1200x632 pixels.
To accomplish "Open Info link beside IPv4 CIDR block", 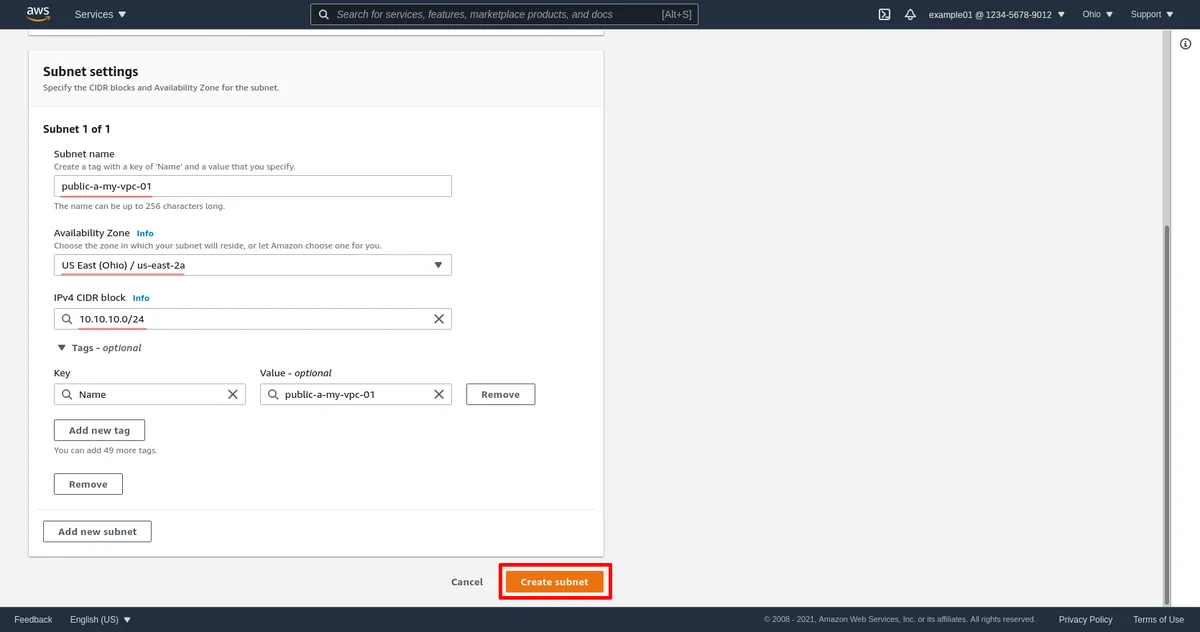I will (141, 298).
